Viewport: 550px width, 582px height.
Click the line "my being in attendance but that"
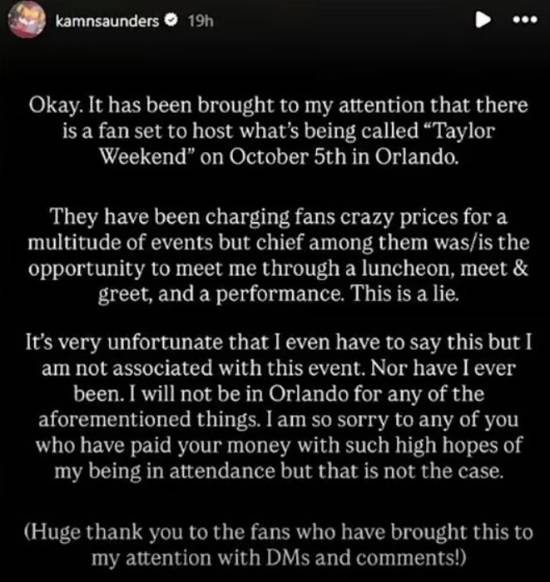pos(278,471)
